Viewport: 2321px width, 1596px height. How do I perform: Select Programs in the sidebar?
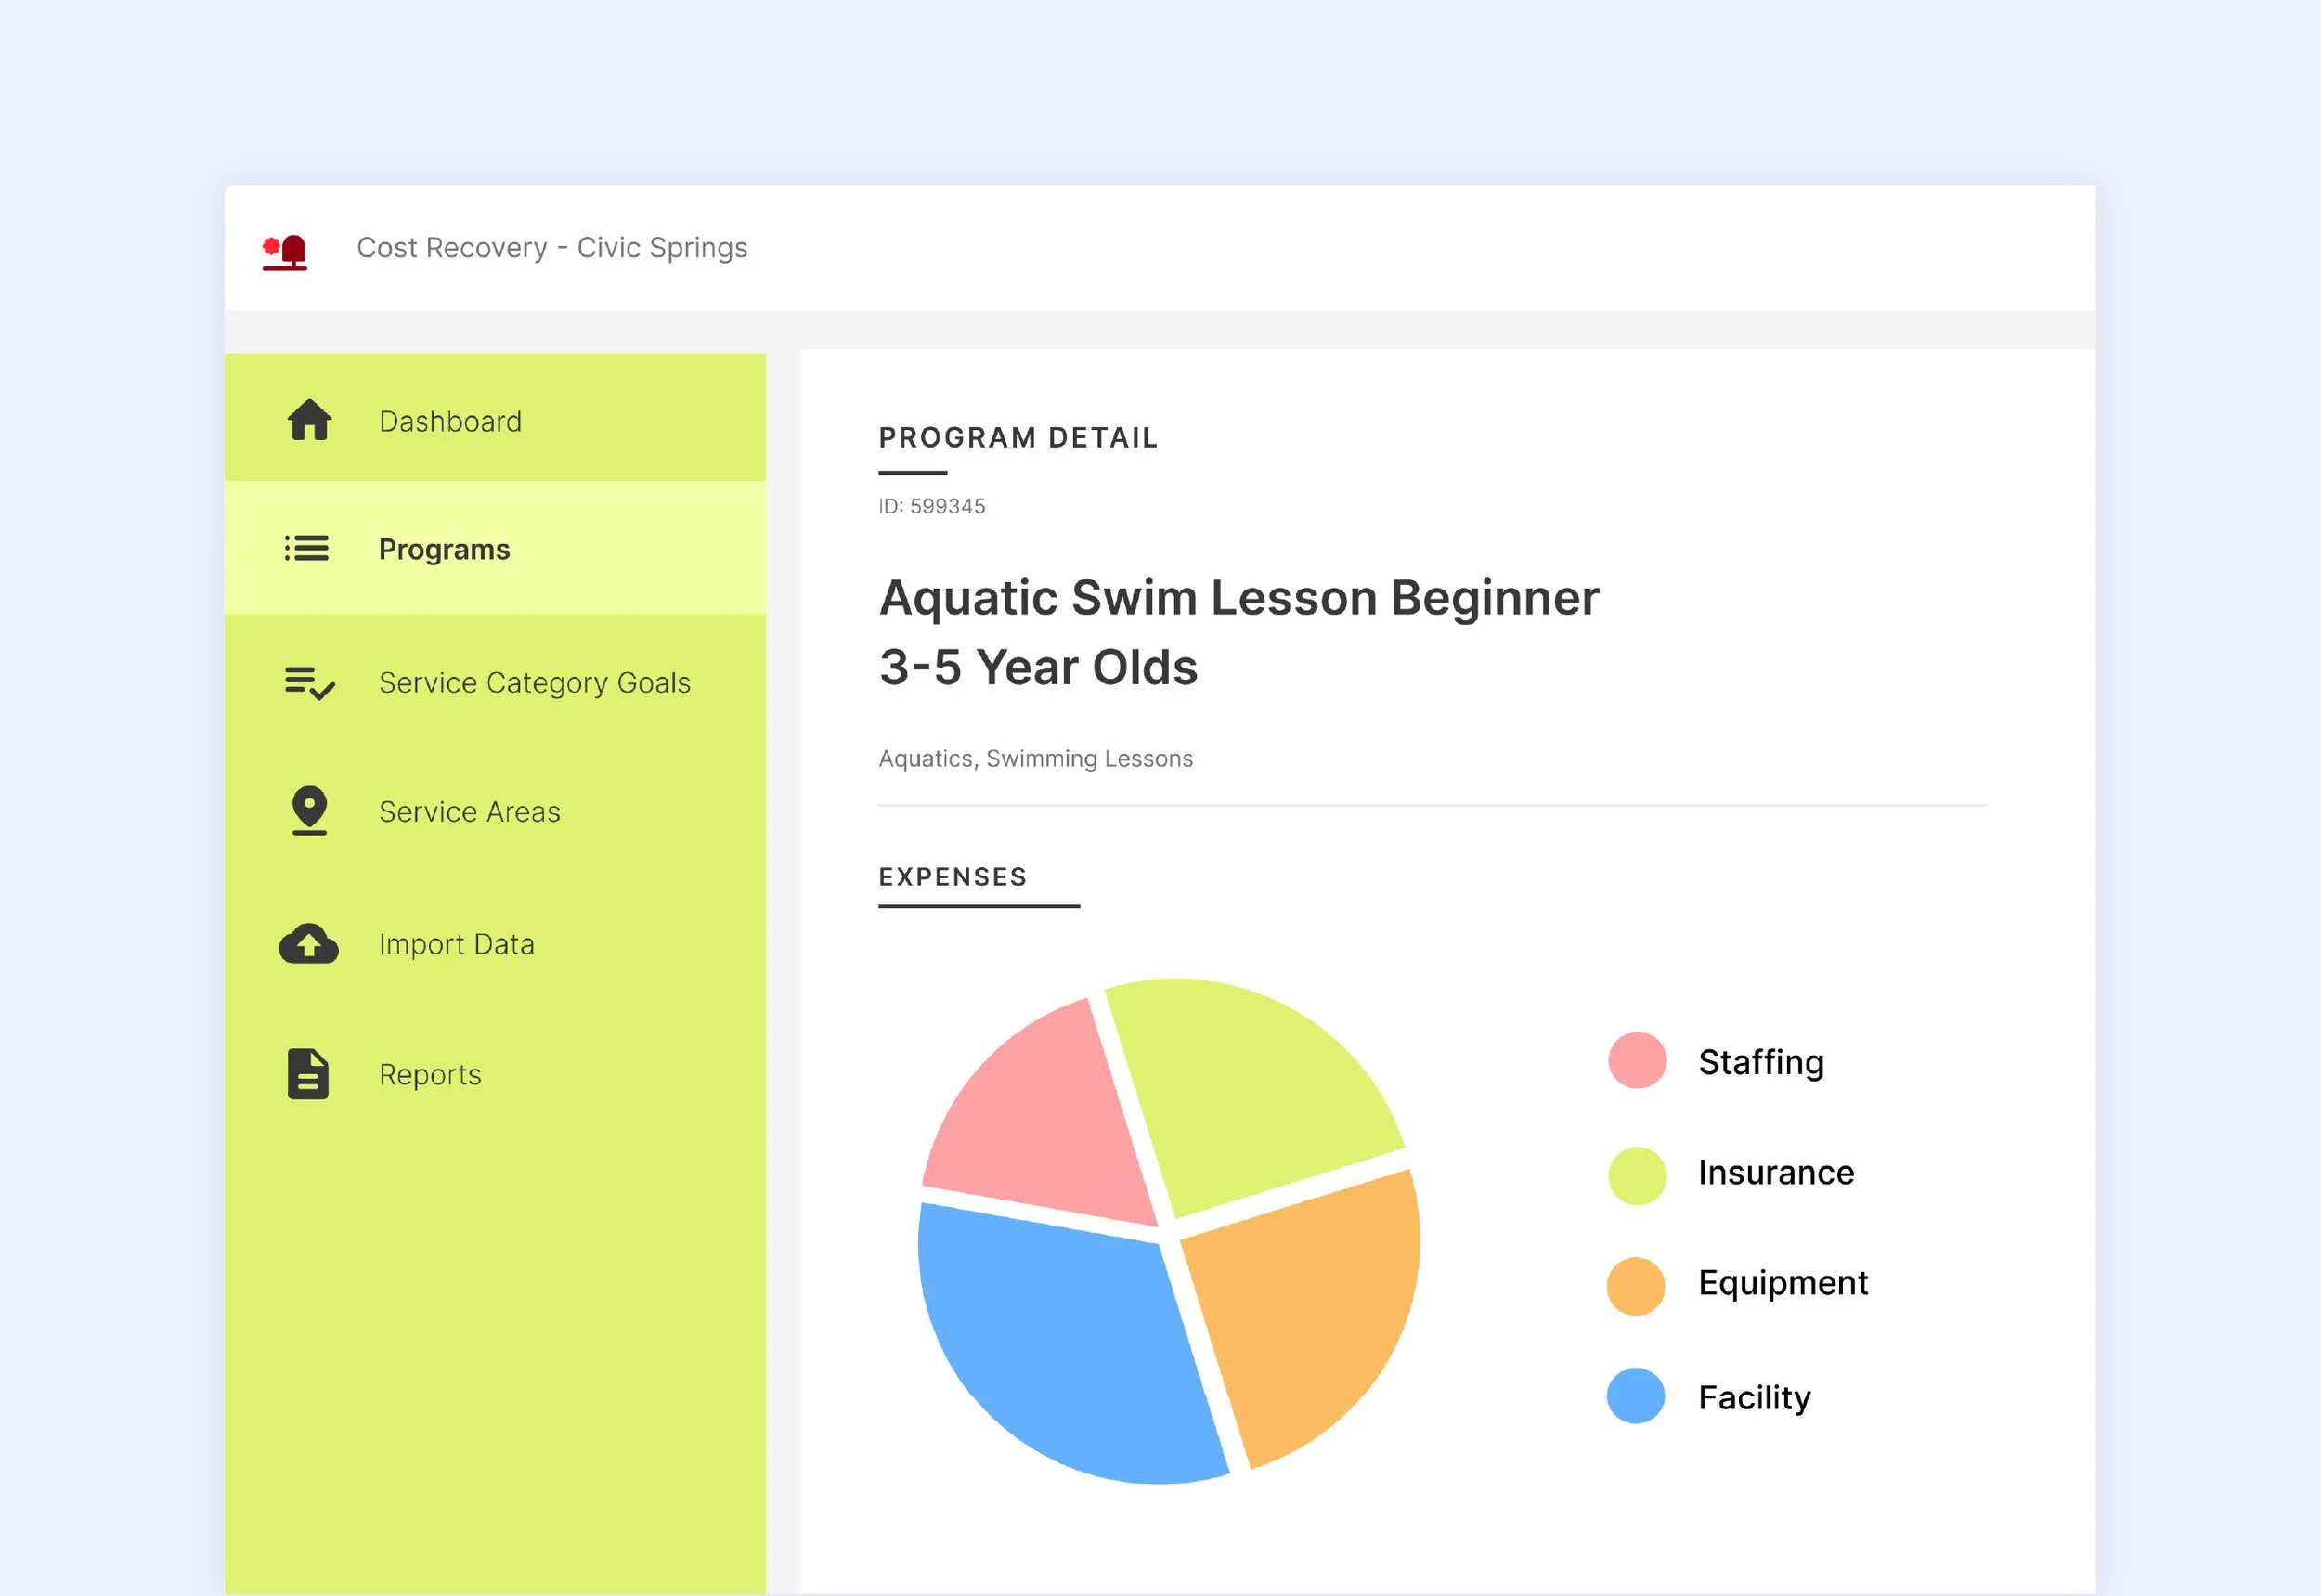(444, 549)
